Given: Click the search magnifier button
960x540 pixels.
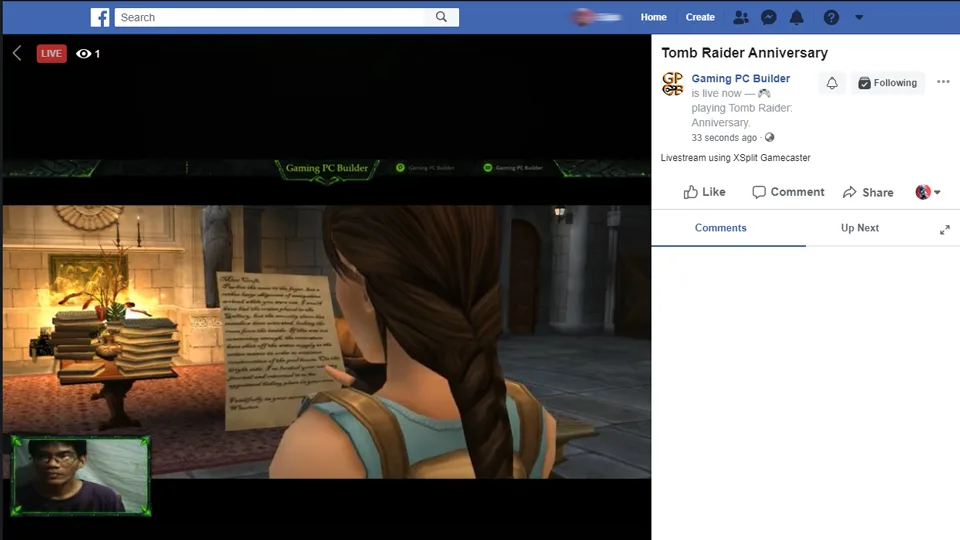Looking at the screenshot, I should tap(441, 17).
